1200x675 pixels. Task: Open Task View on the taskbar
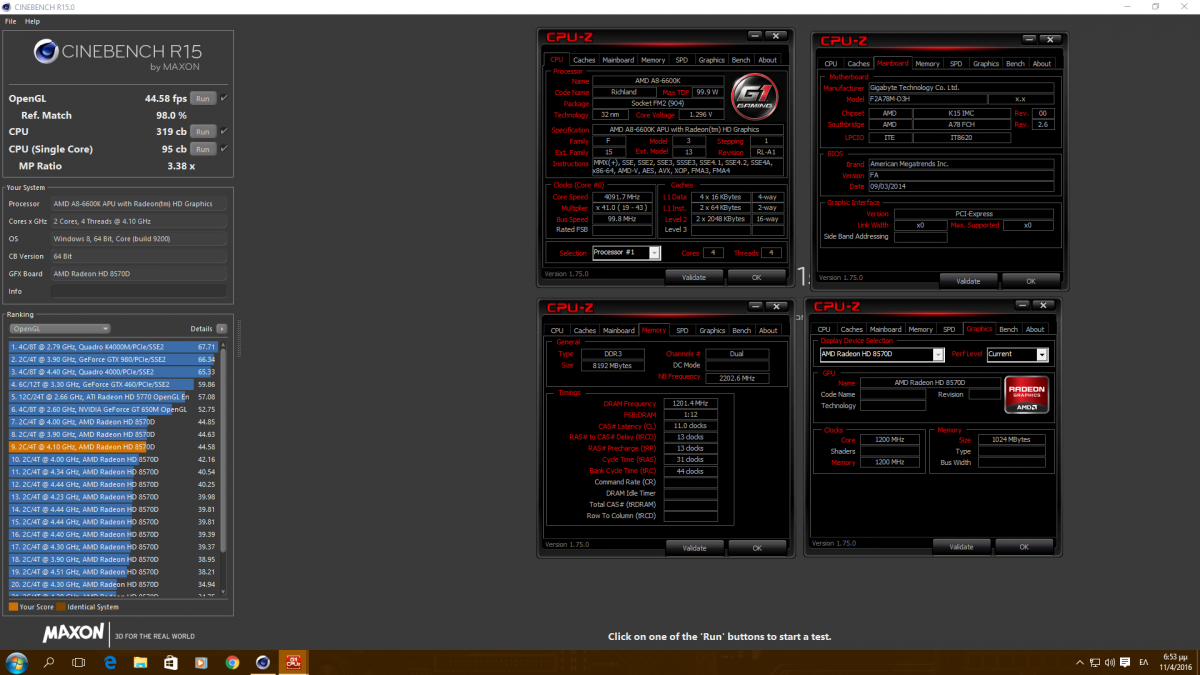(x=79, y=662)
